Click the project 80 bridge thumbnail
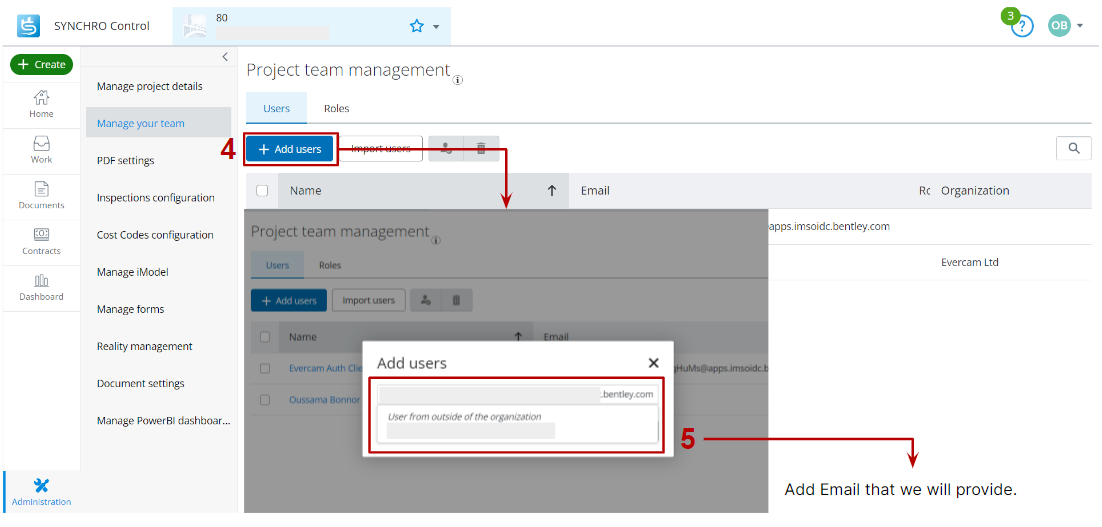Viewport: 1102px width, 527px height. coord(195,26)
